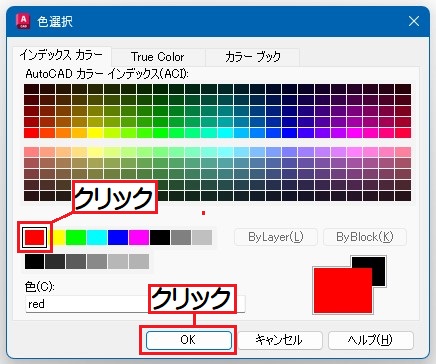Click the ByLayer(L) button

click(x=276, y=237)
